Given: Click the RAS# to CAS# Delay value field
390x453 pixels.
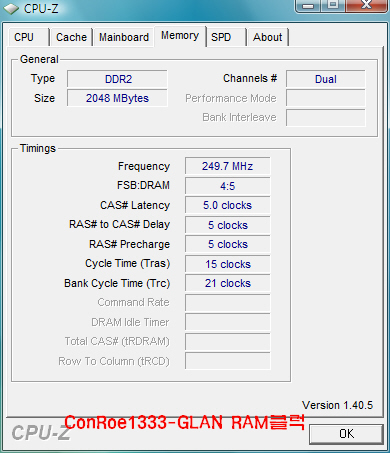Looking at the screenshot, I should click(228, 225).
